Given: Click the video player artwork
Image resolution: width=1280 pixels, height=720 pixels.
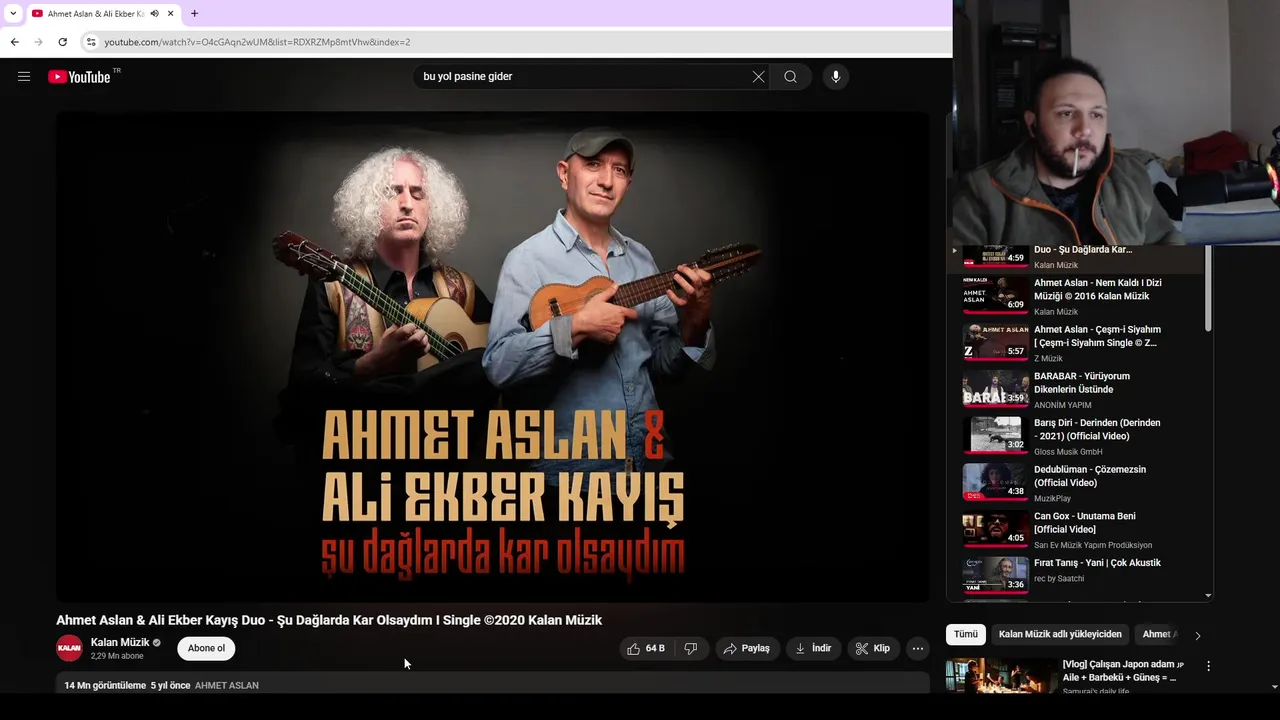Looking at the screenshot, I should (492, 356).
